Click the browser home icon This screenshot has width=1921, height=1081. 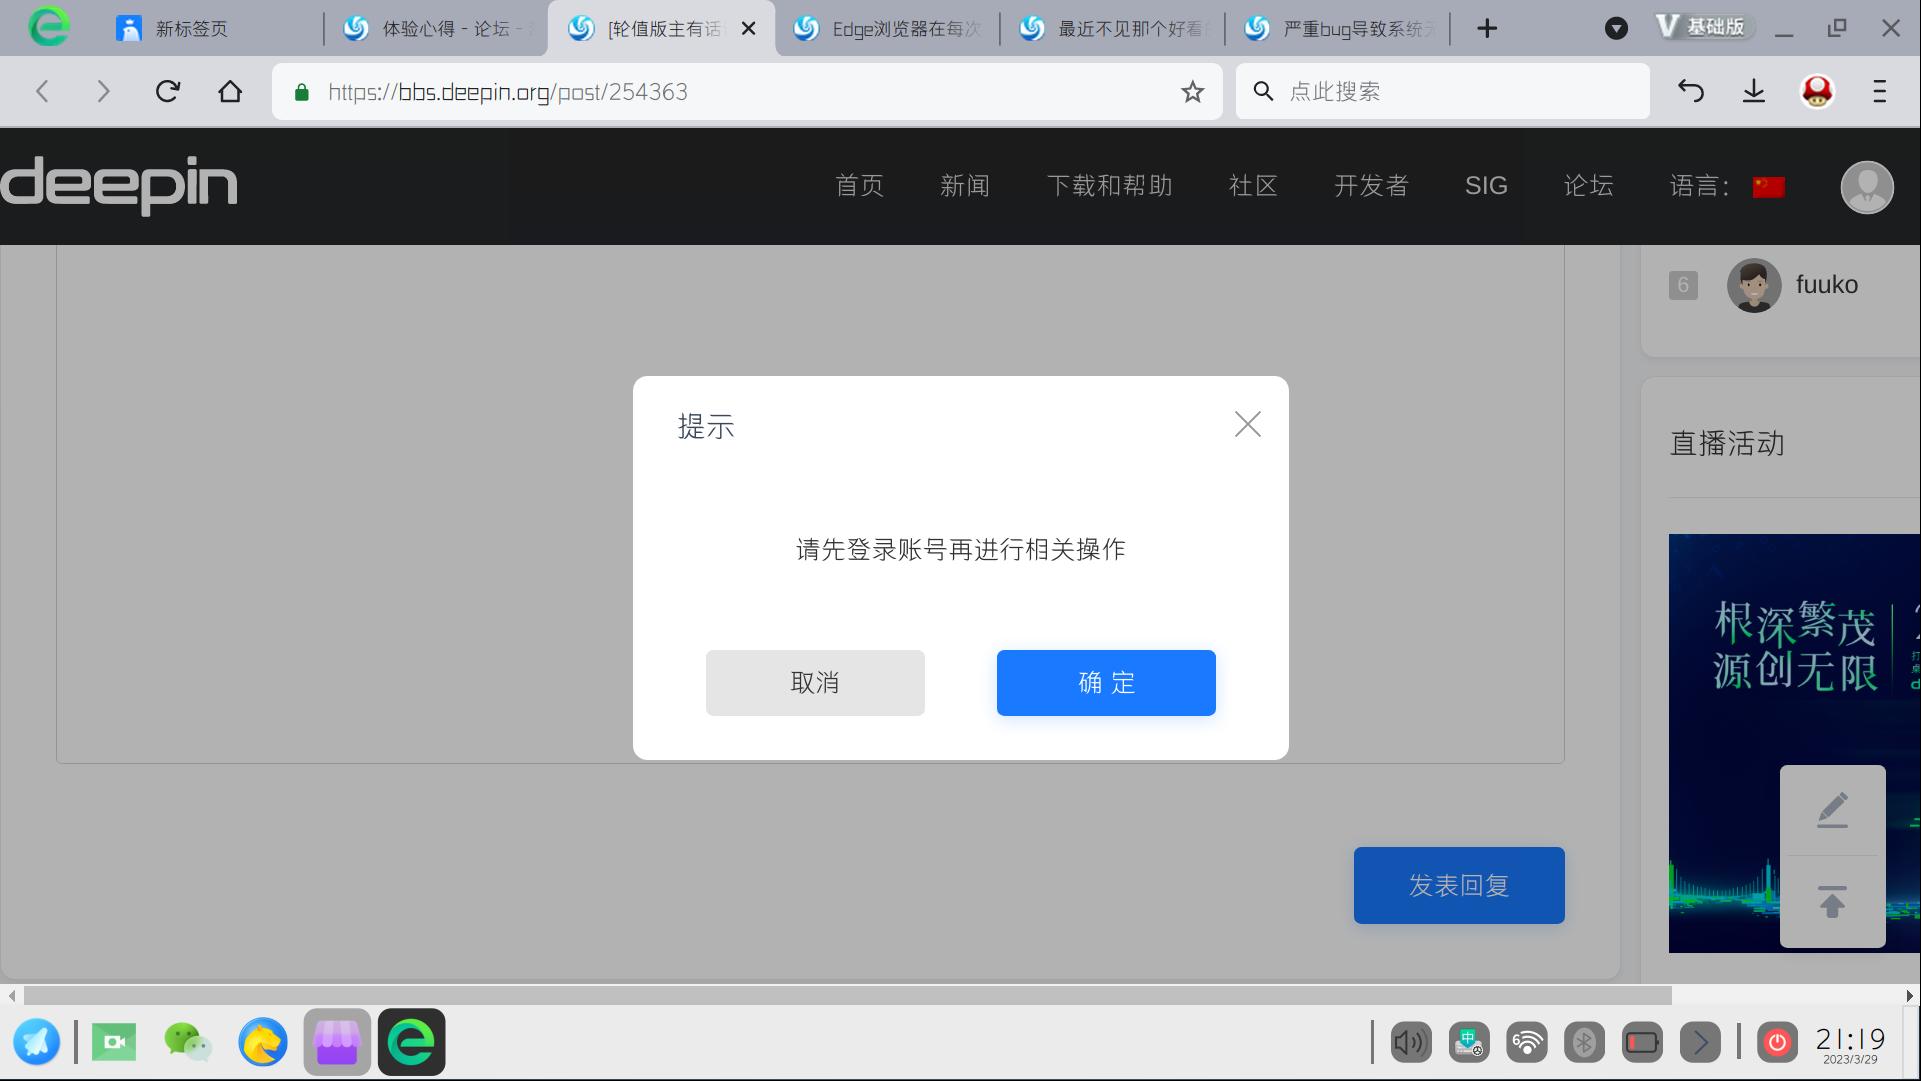230,91
